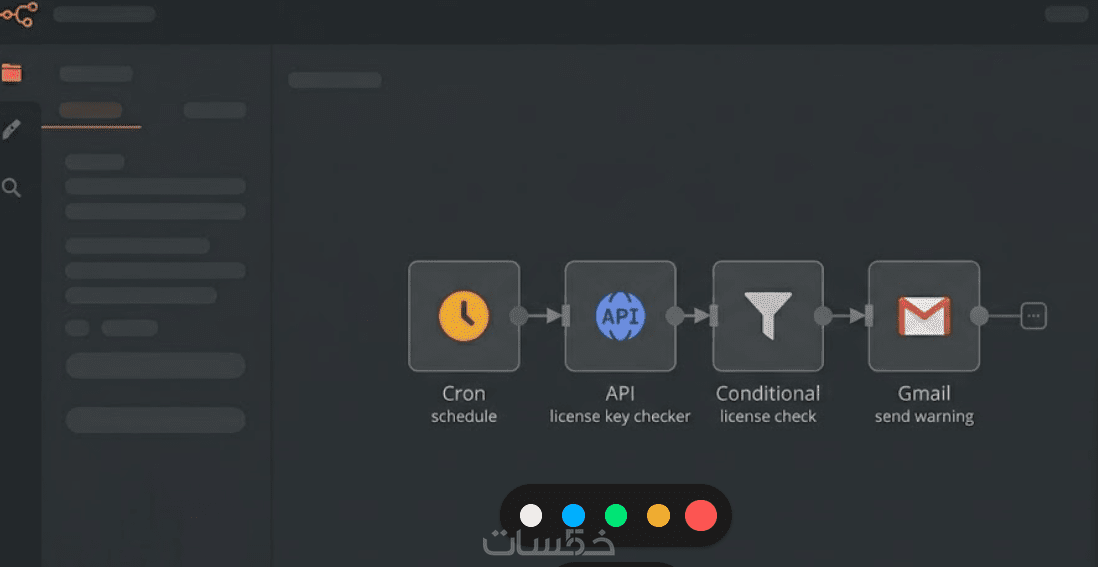Open the search magnifier in sidebar

12,187
